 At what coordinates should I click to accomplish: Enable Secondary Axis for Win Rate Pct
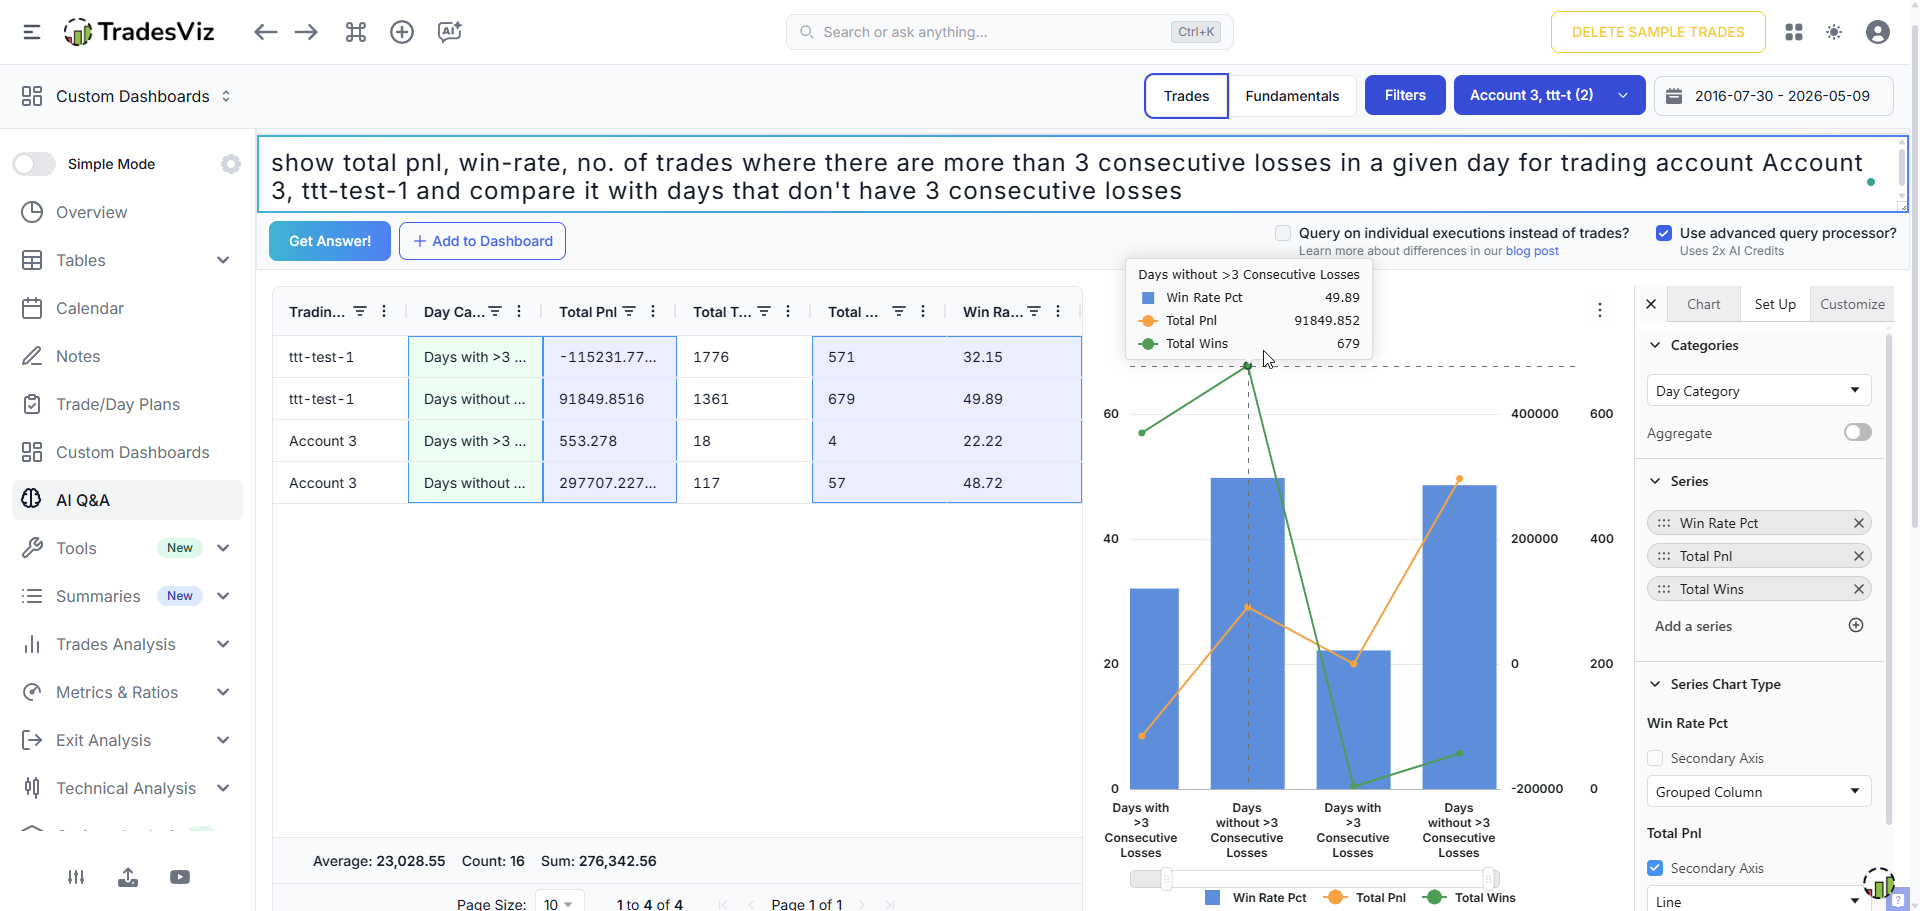[1655, 758]
